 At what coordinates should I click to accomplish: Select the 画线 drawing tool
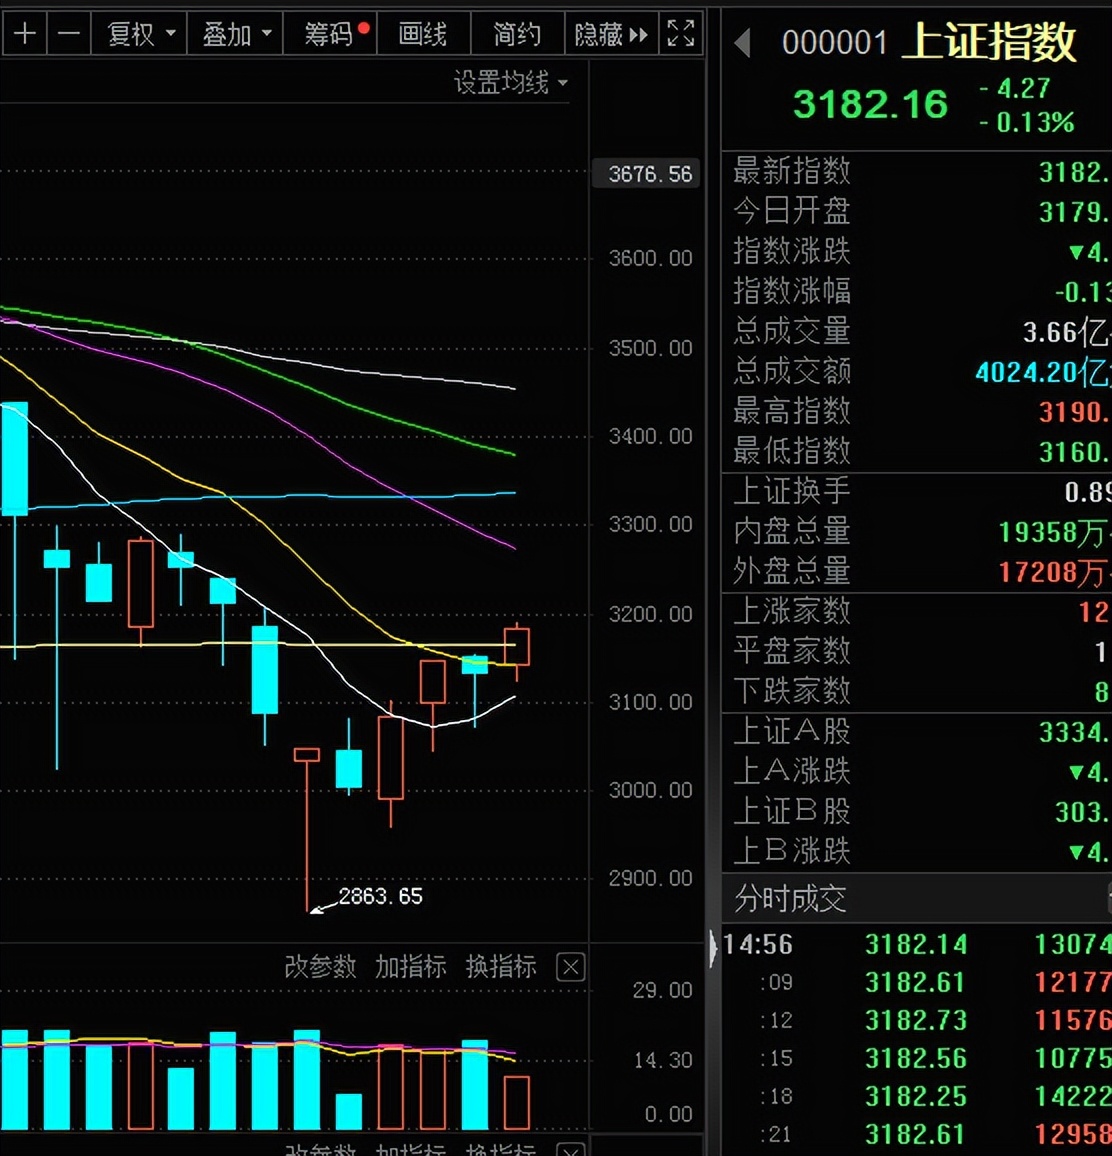coord(423,34)
